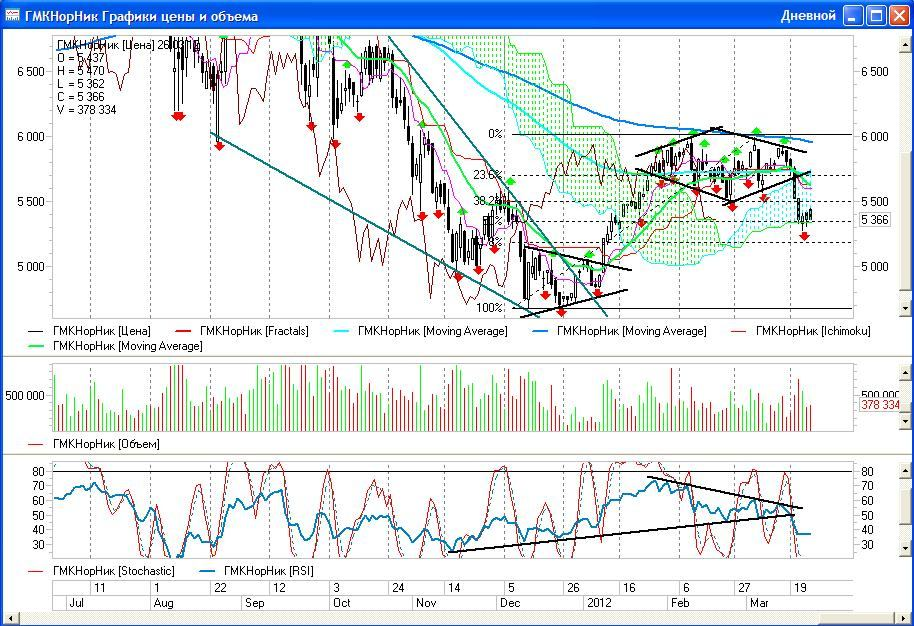Click the 500 000 label on left volume axis

point(24,396)
